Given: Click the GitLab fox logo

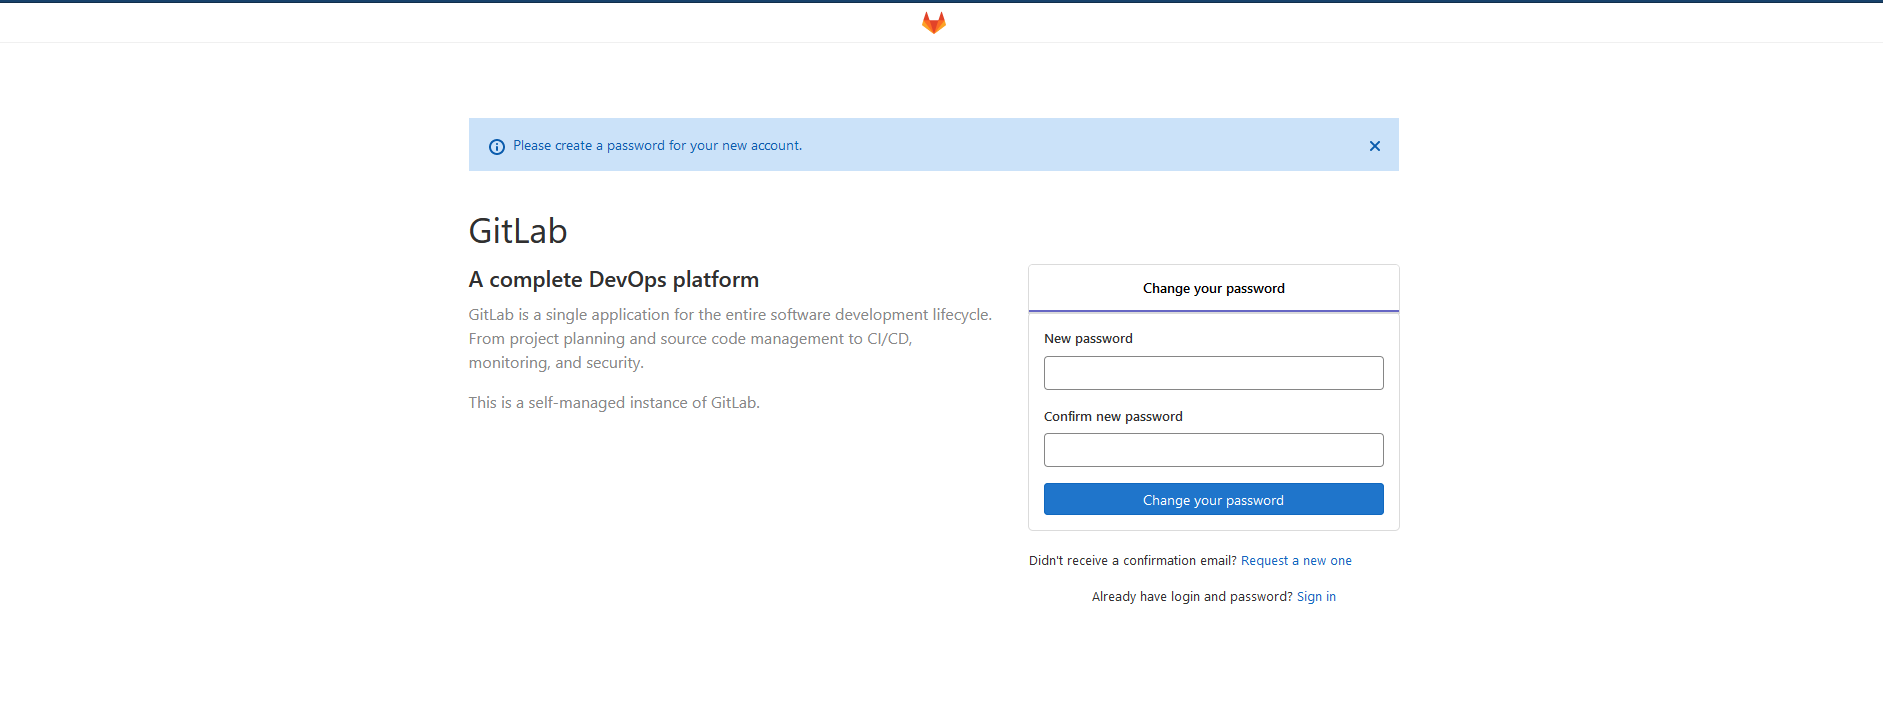Looking at the screenshot, I should (x=934, y=22).
